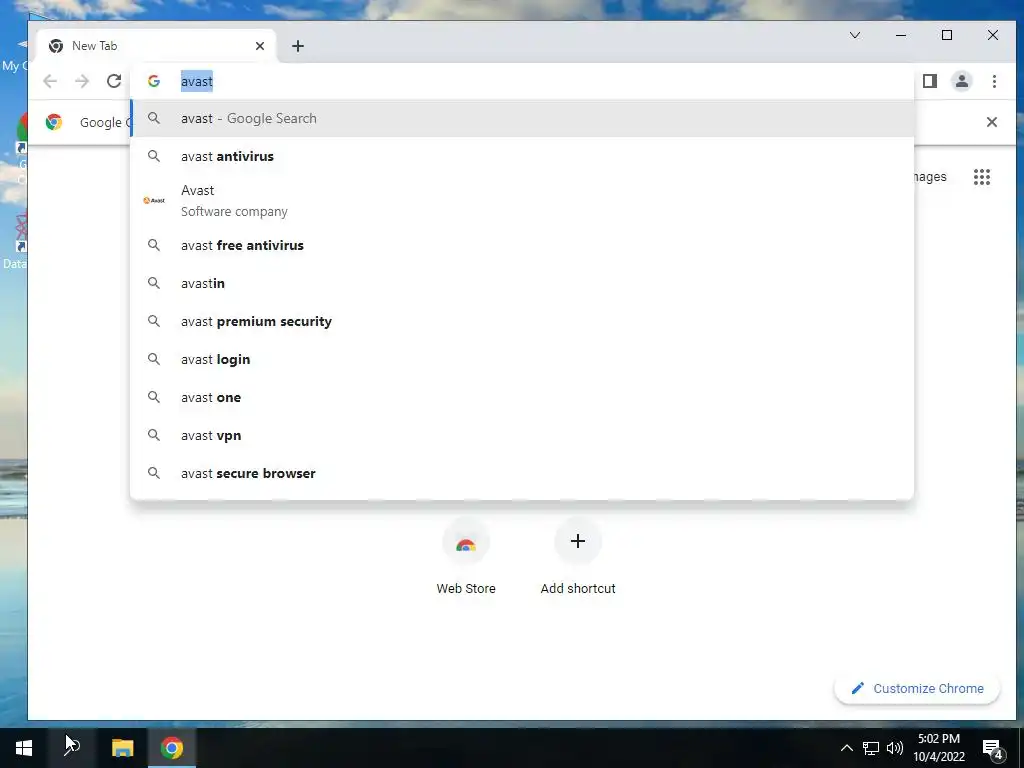Viewport: 1024px width, 768px height.
Task: Choose the avast antivirus suggestion
Action: 522,156
